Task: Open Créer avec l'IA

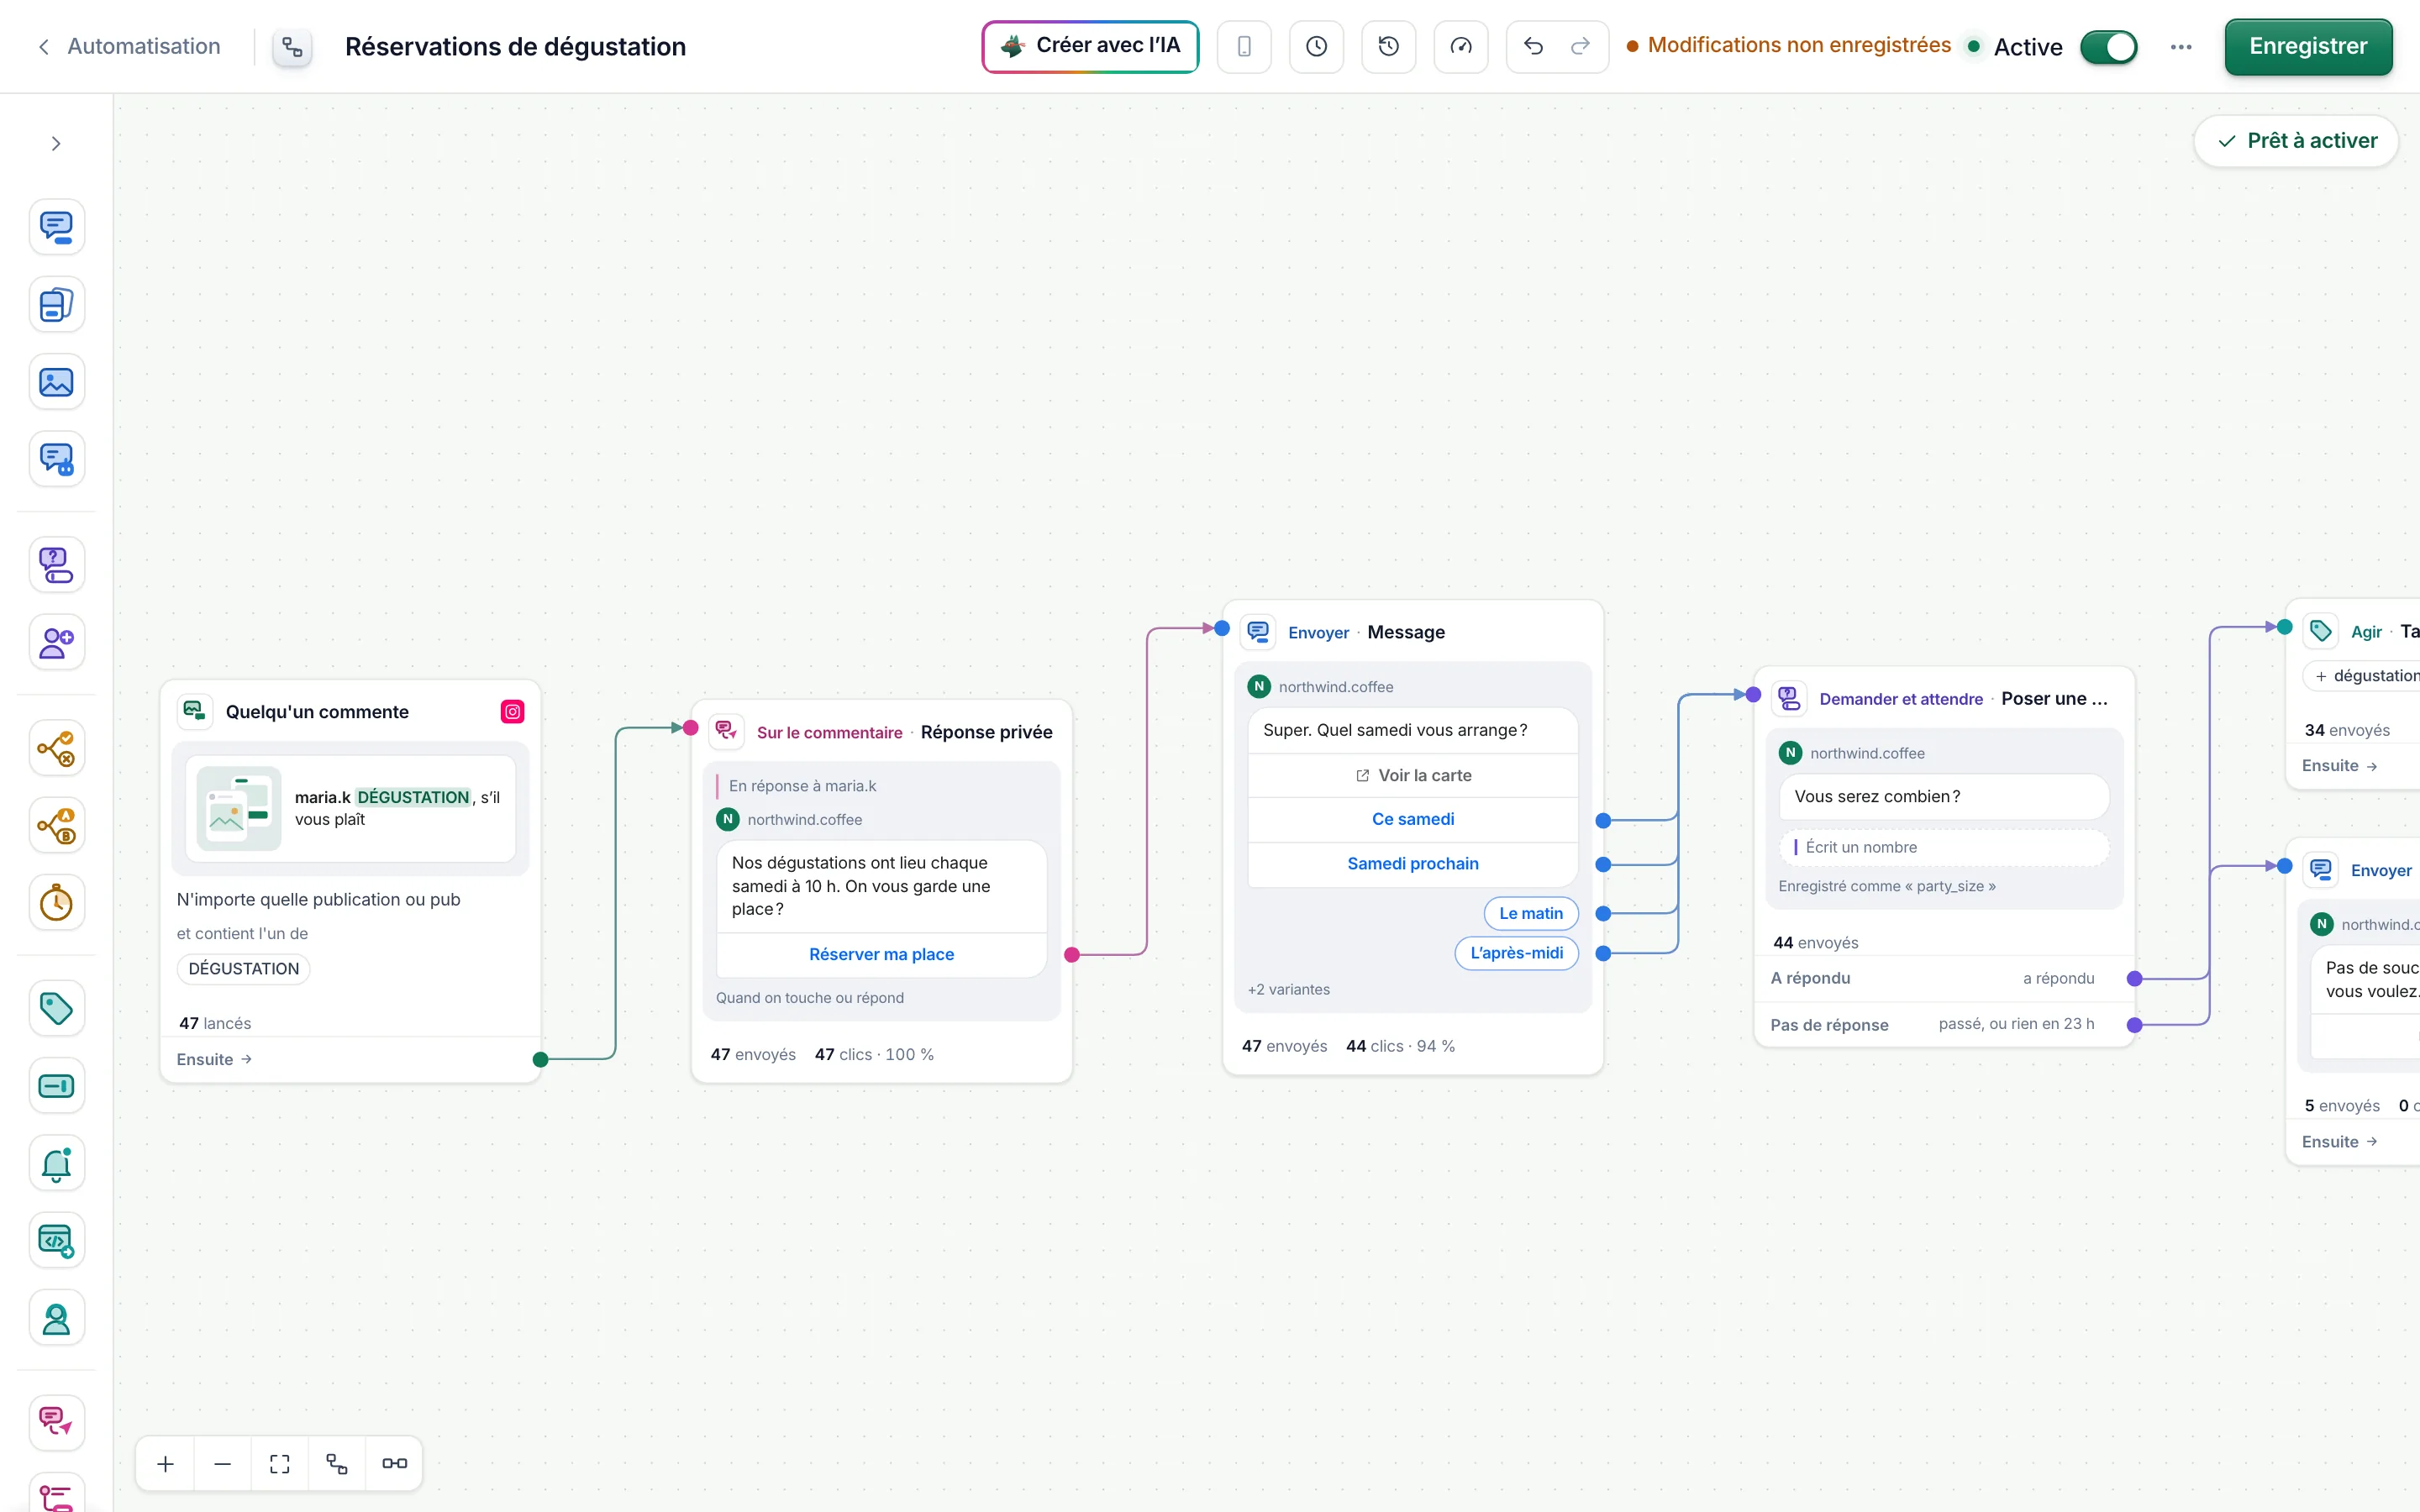Action: click(x=1090, y=46)
